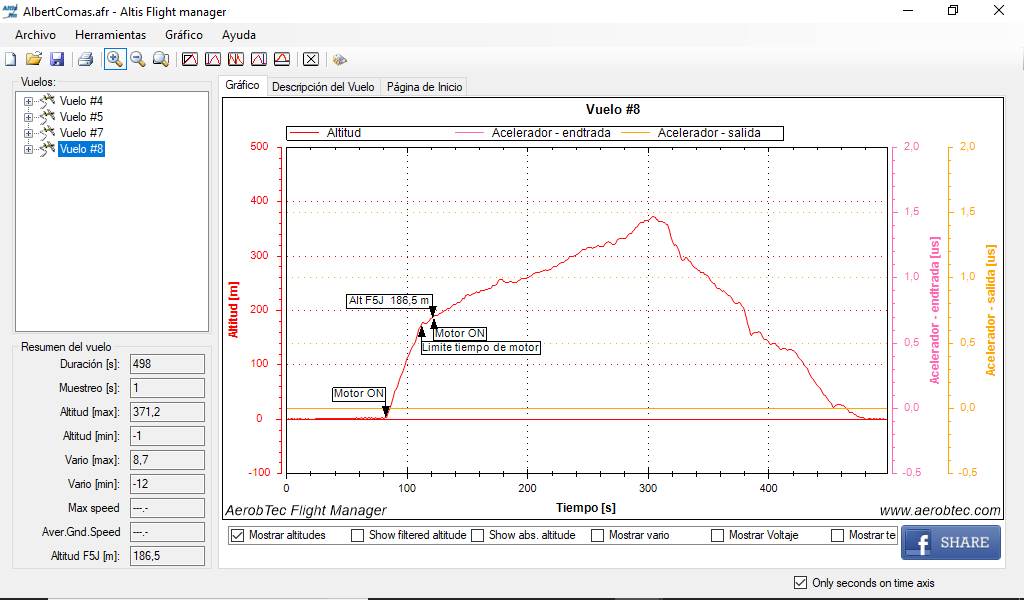
Task: Click the new file icon in toolbar
Action: [x=11, y=60]
